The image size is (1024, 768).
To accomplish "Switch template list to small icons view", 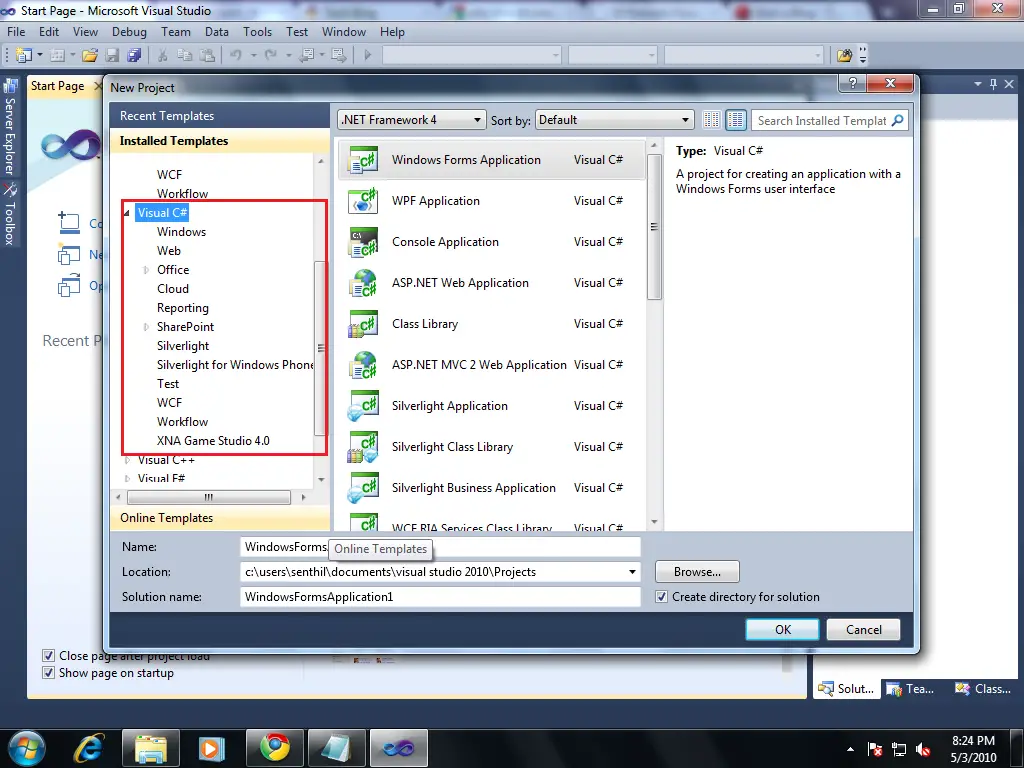I will click(x=711, y=120).
